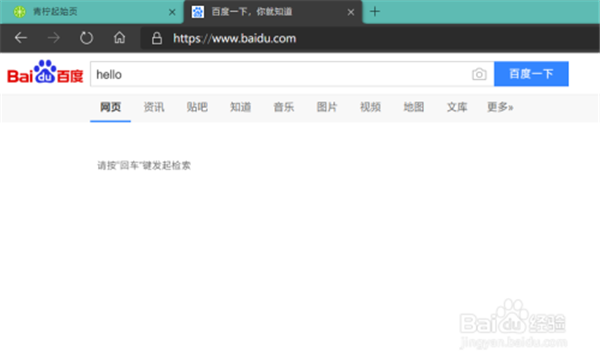This screenshot has height=363, width=600.
Task: Reload the page with refresh icon
Action: (86, 38)
